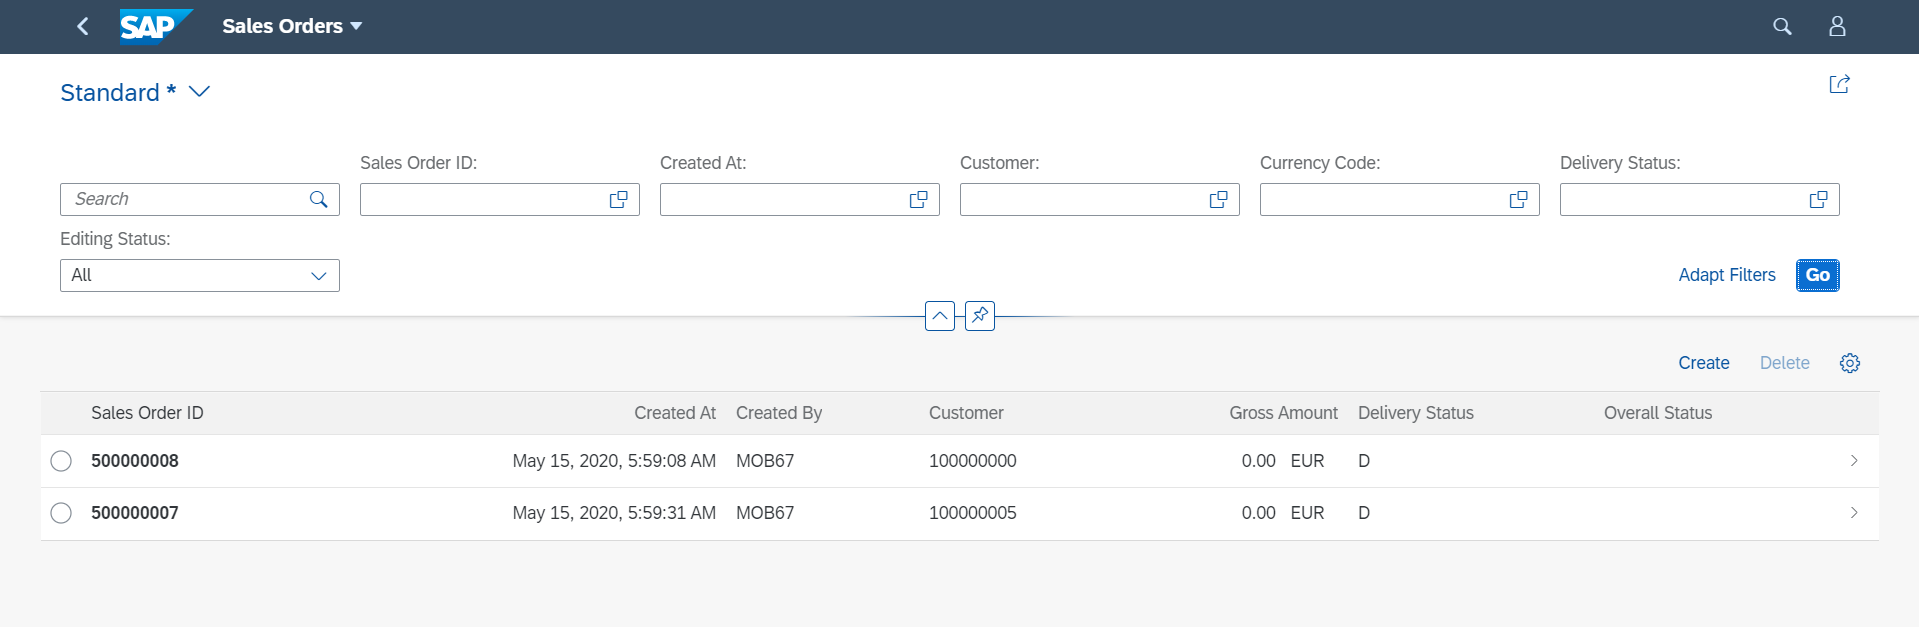Click sales order 500000007
The image size is (1919, 627).
(135, 513)
